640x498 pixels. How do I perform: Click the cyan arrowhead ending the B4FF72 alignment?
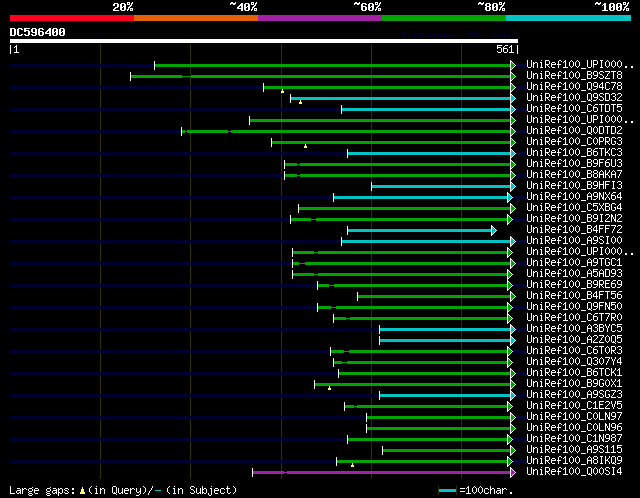click(494, 231)
